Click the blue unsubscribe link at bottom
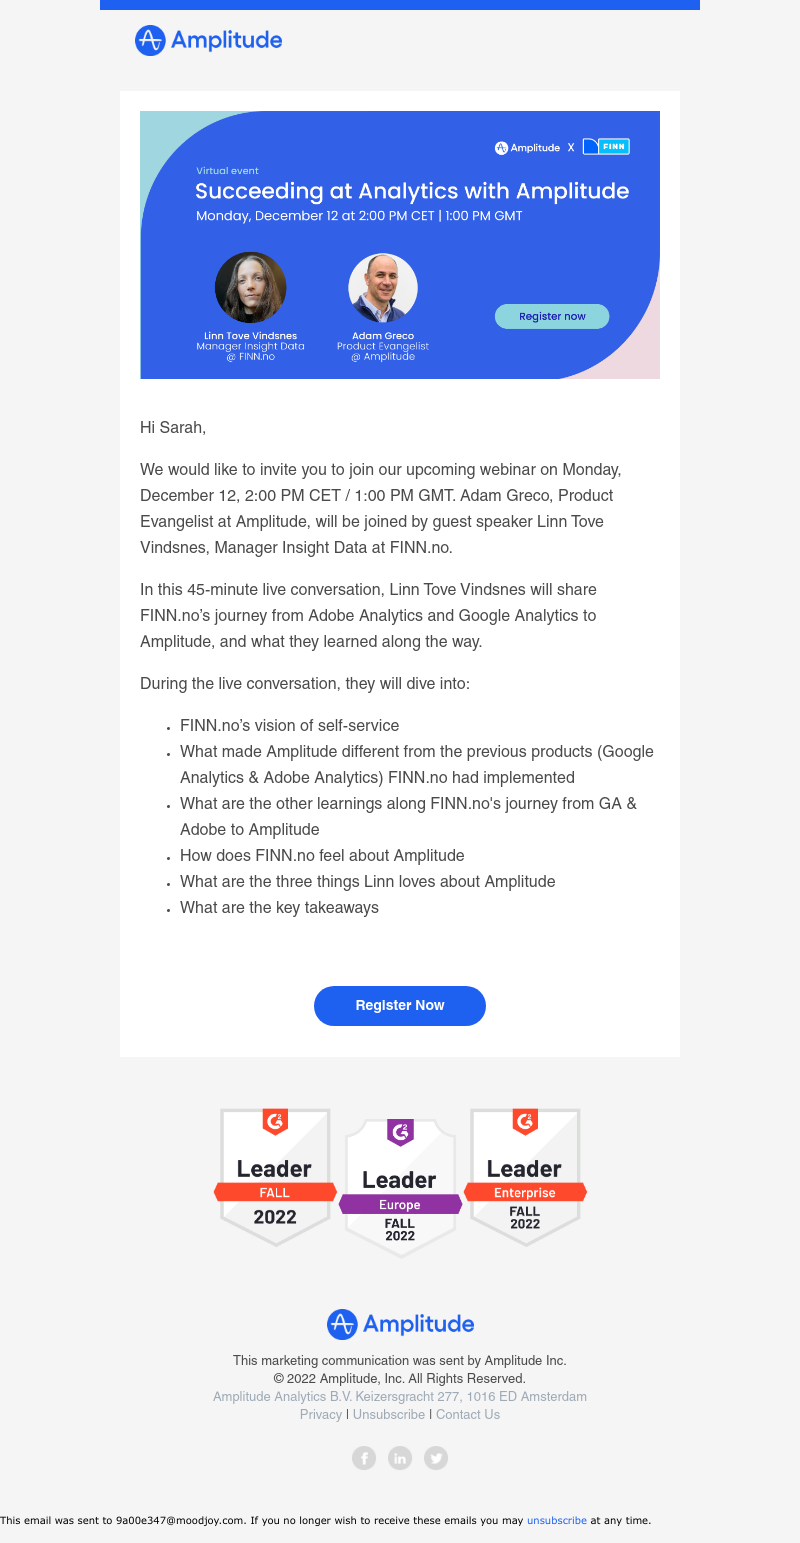This screenshot has height=1543, width=800. coord(557,1520)
